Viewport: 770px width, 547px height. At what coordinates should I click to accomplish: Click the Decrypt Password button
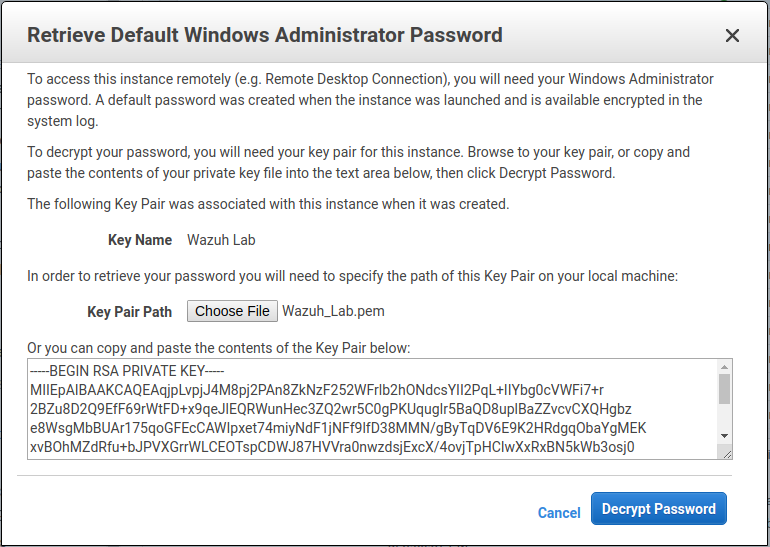click(x=659, y=509)
